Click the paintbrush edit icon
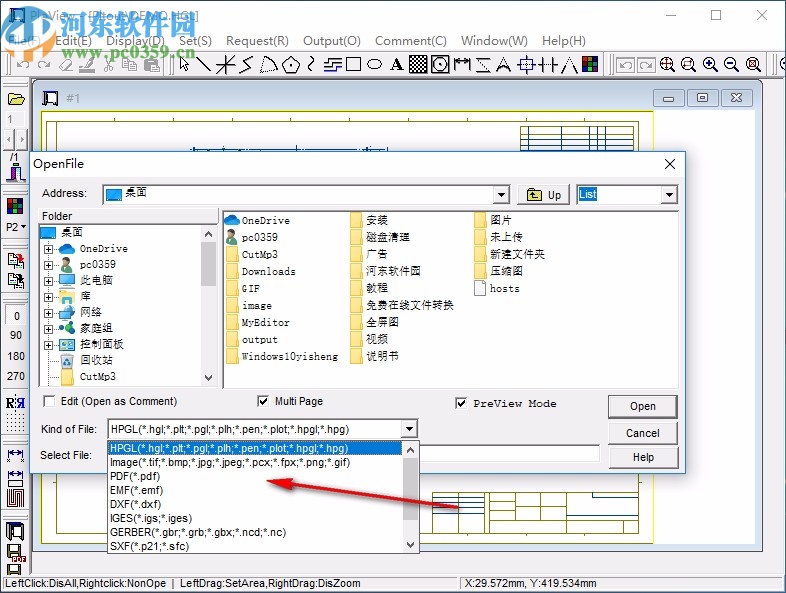This screenshot has width=786, height=593. 87,65
